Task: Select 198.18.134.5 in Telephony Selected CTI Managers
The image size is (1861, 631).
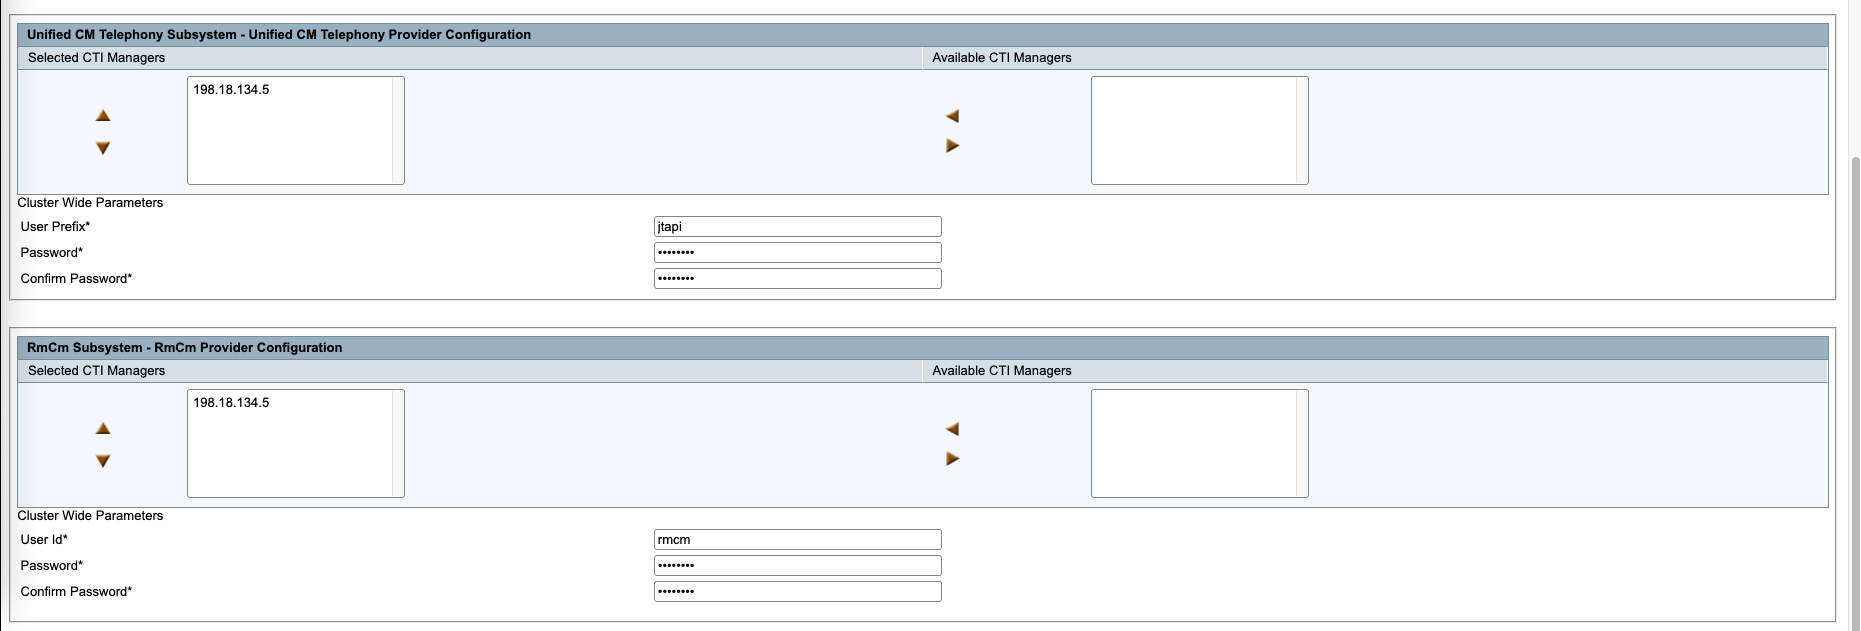Action: pos(231,90)
